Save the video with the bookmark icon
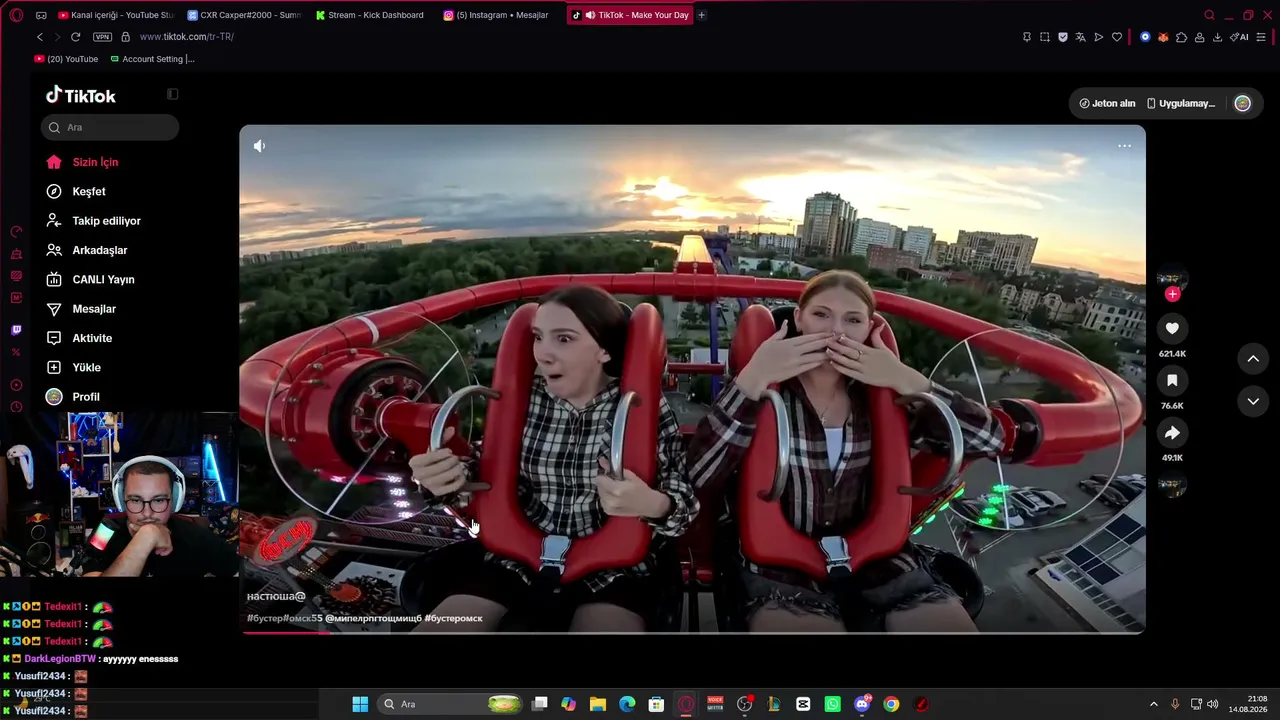Screen dimensions: 1280x720 [1172, 380]
